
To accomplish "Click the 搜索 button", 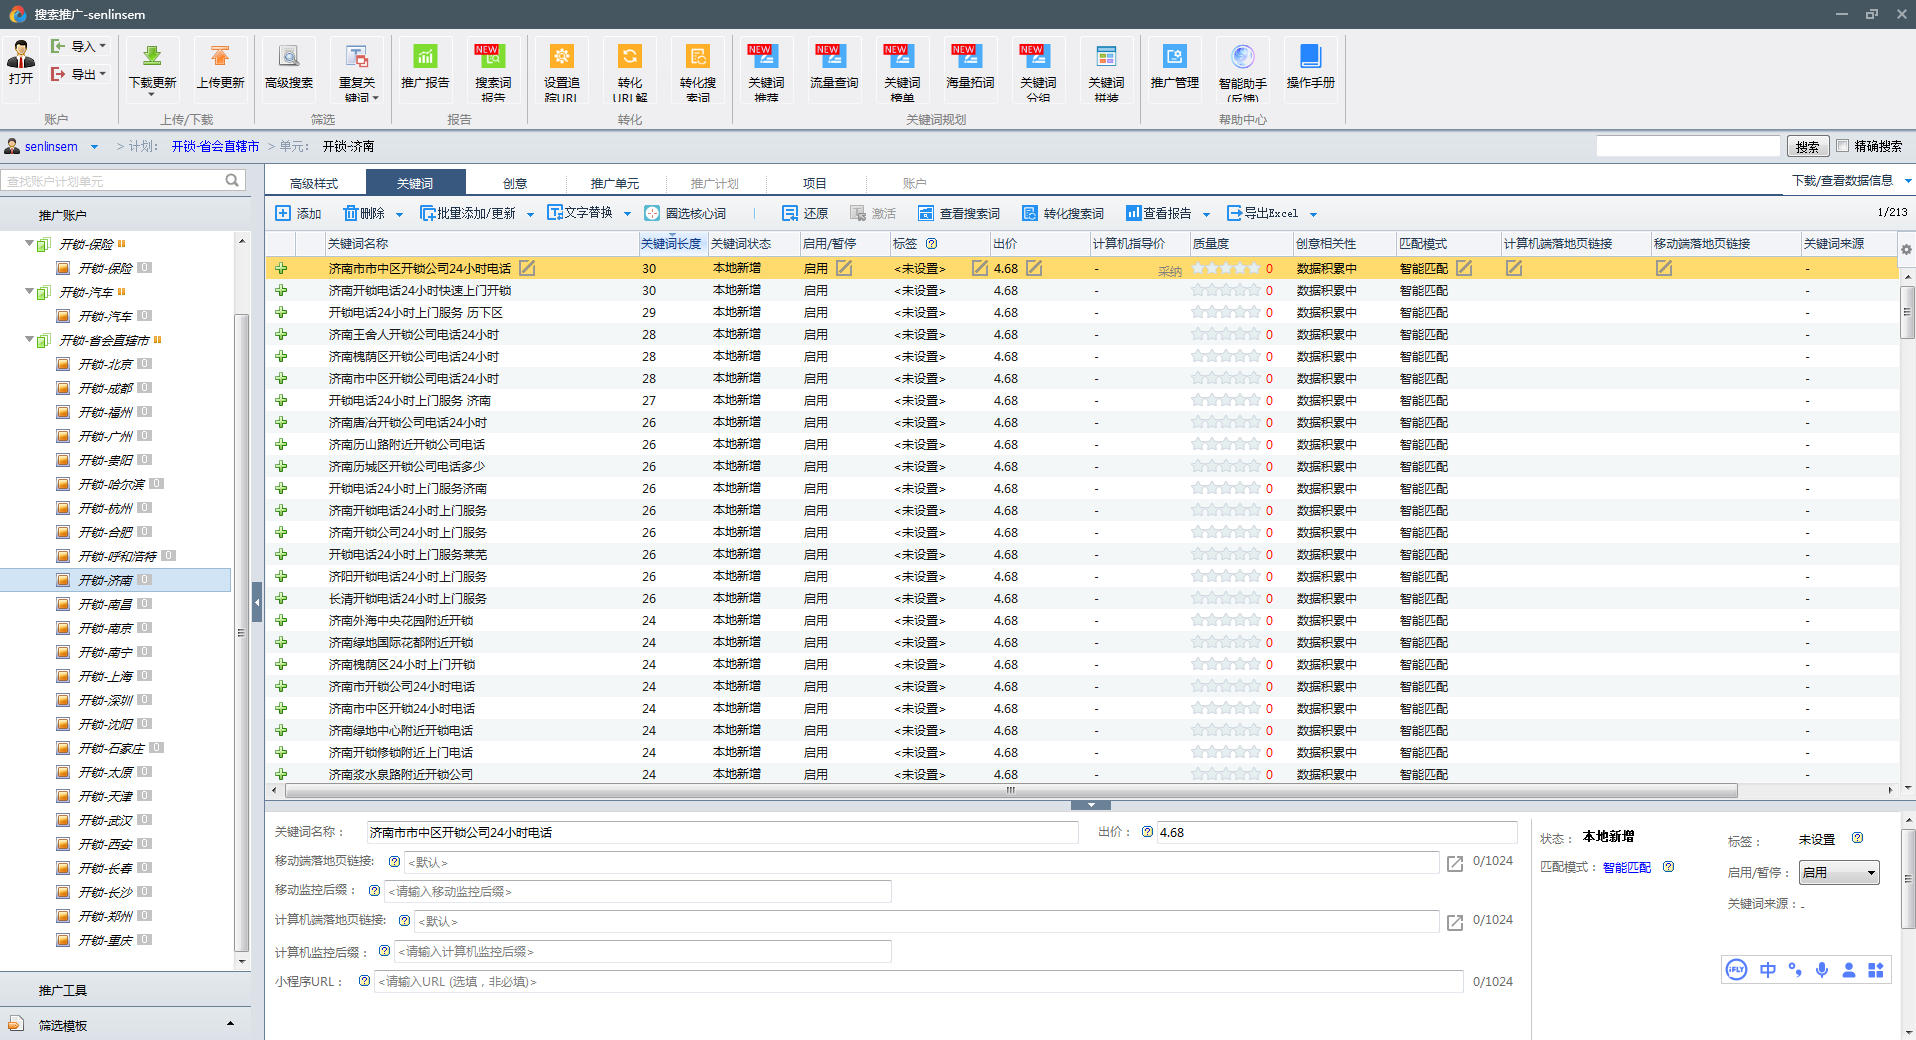I will tap(1807, 147).
